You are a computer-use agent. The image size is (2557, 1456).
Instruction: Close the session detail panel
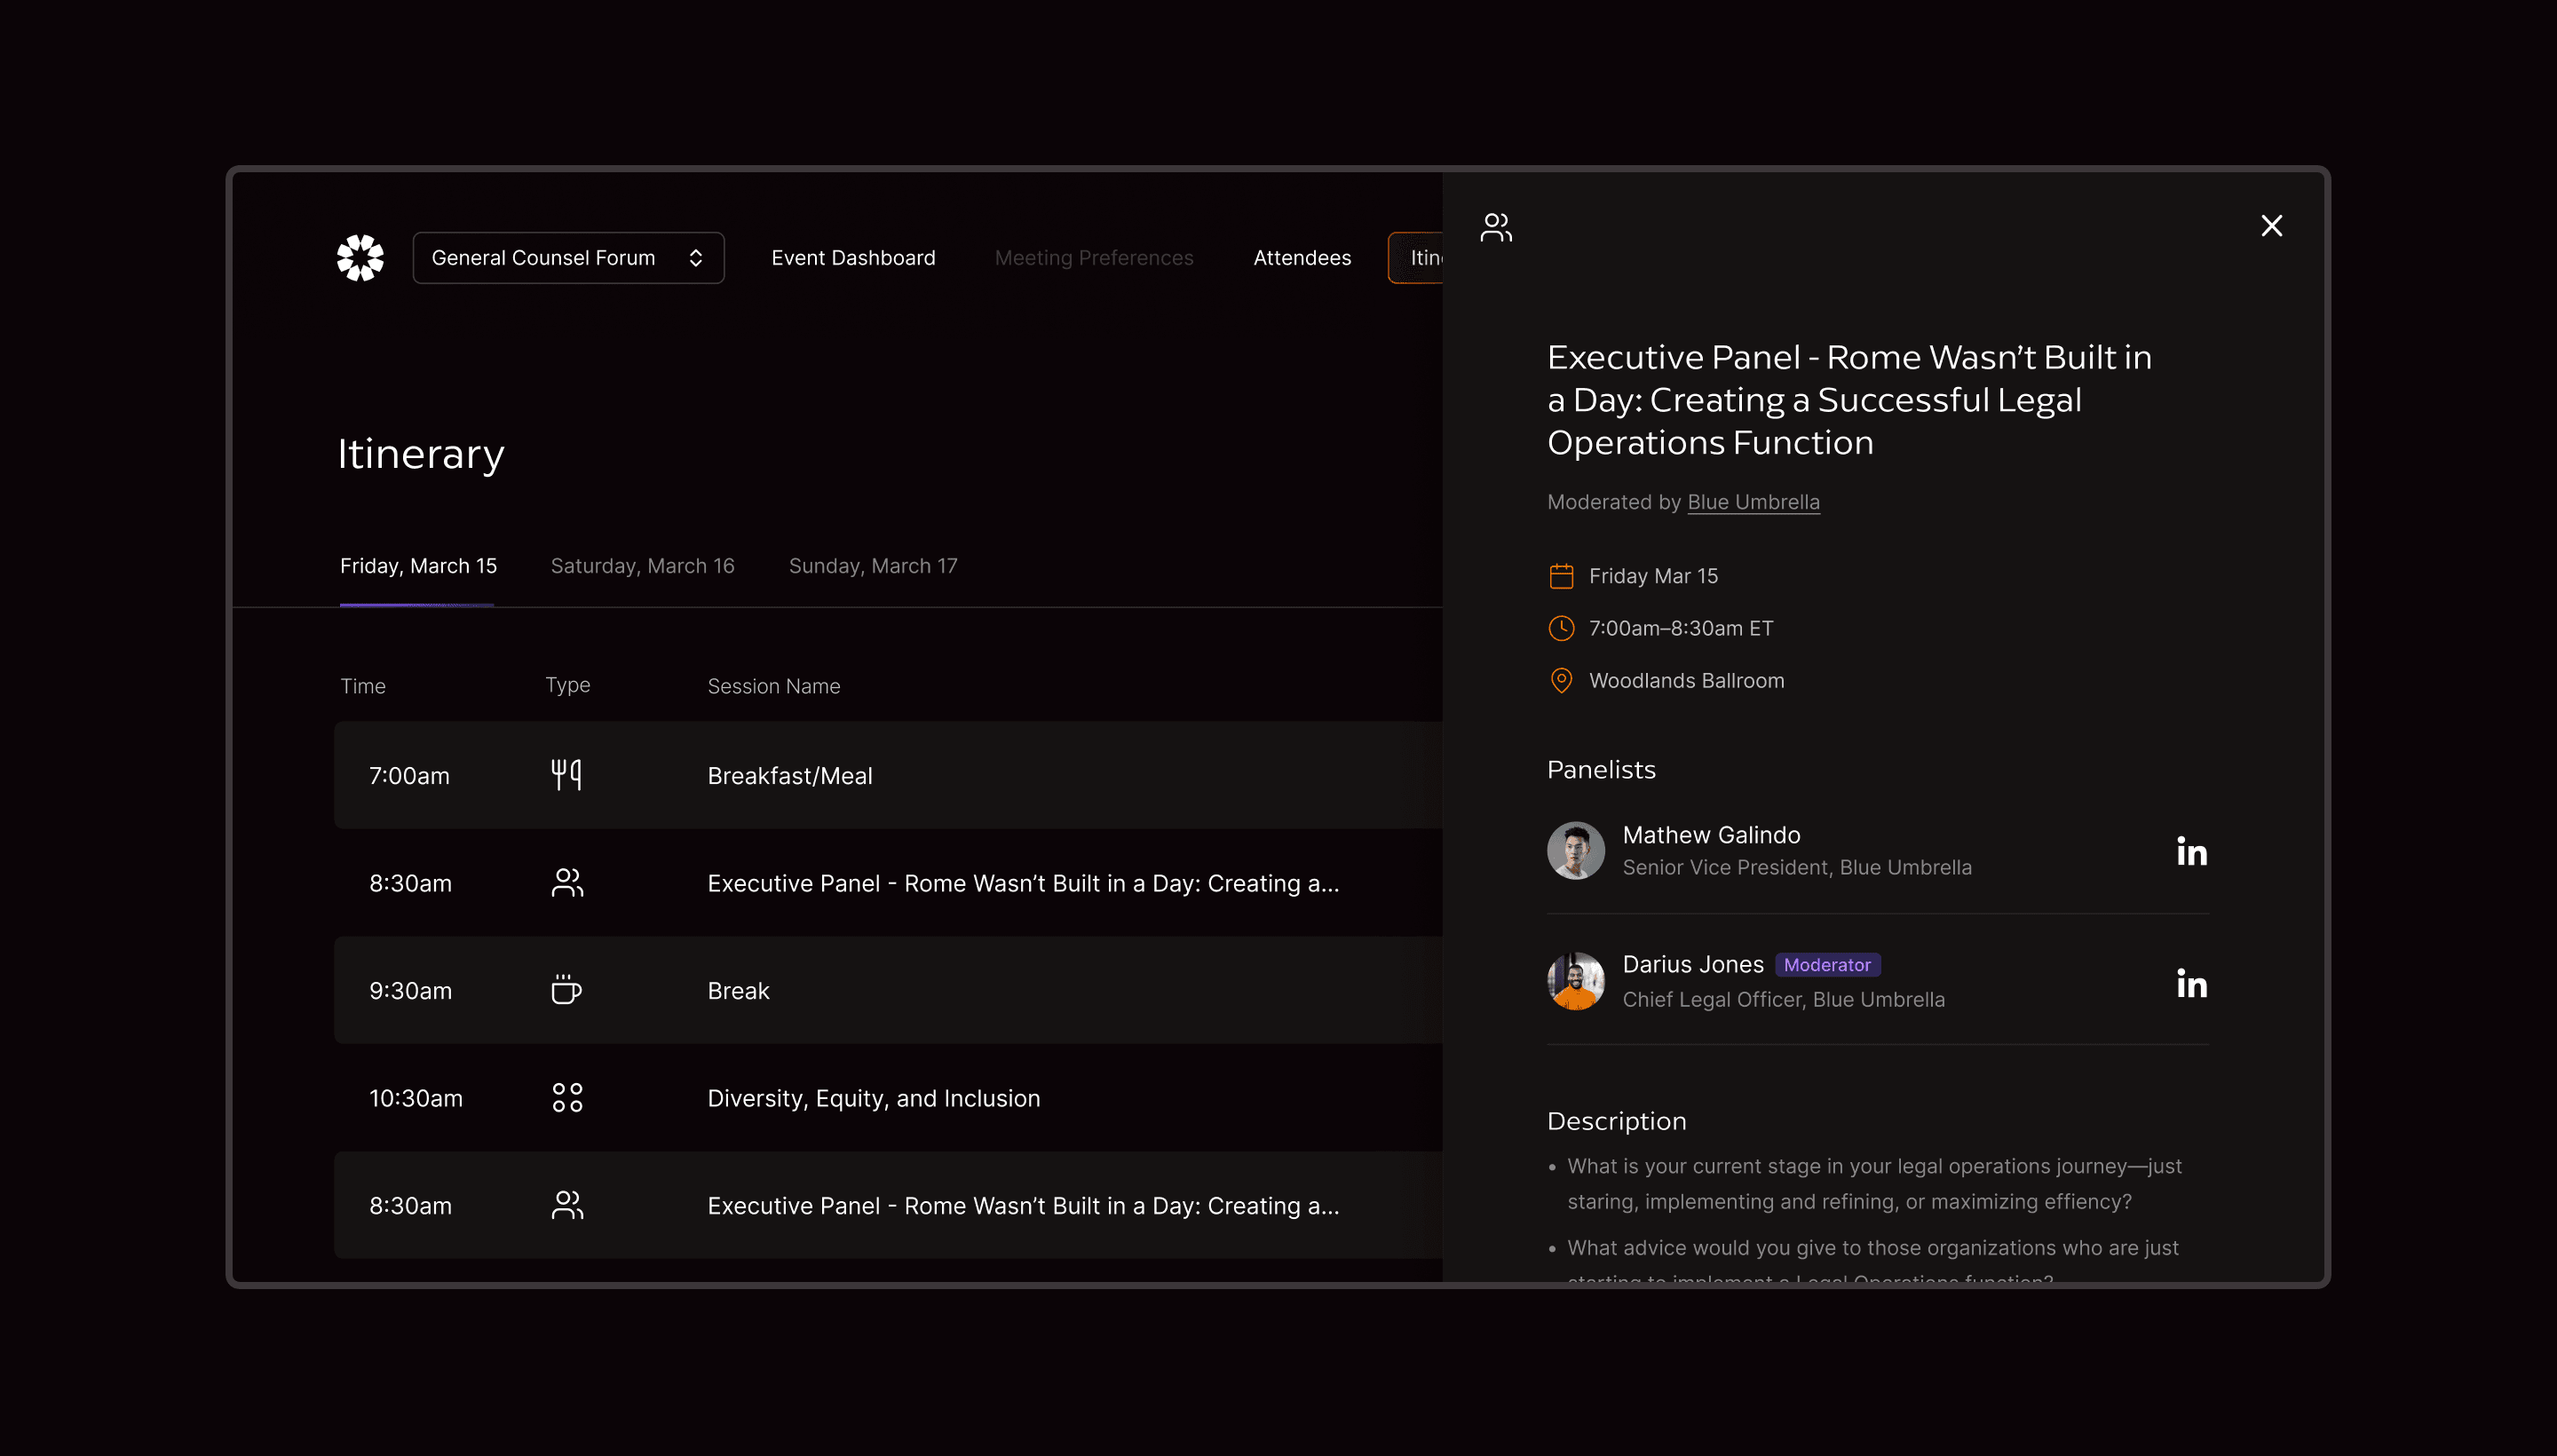click(x=2271, y=226)
